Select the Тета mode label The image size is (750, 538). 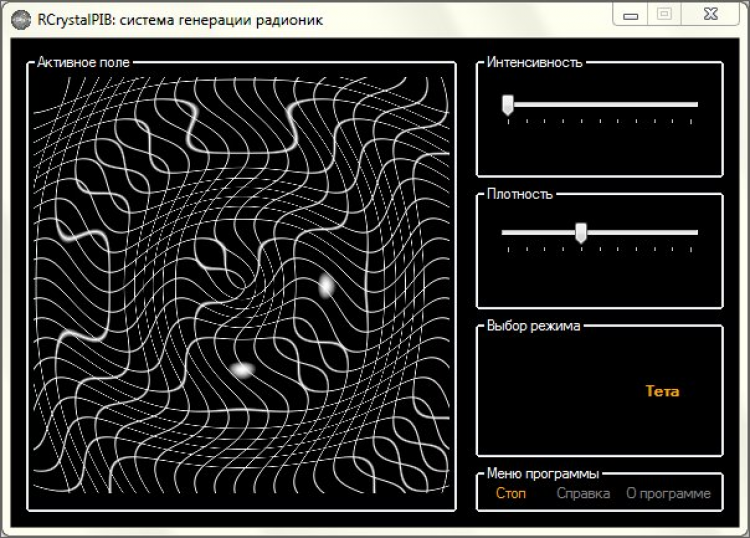coord(662,391)
